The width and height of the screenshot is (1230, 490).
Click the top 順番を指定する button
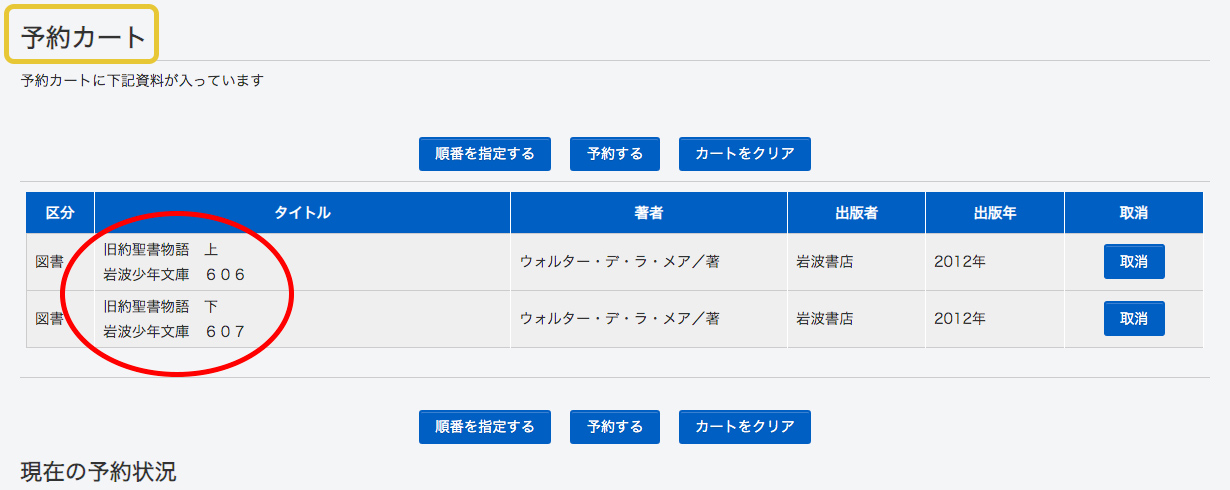tap(485, 154)
